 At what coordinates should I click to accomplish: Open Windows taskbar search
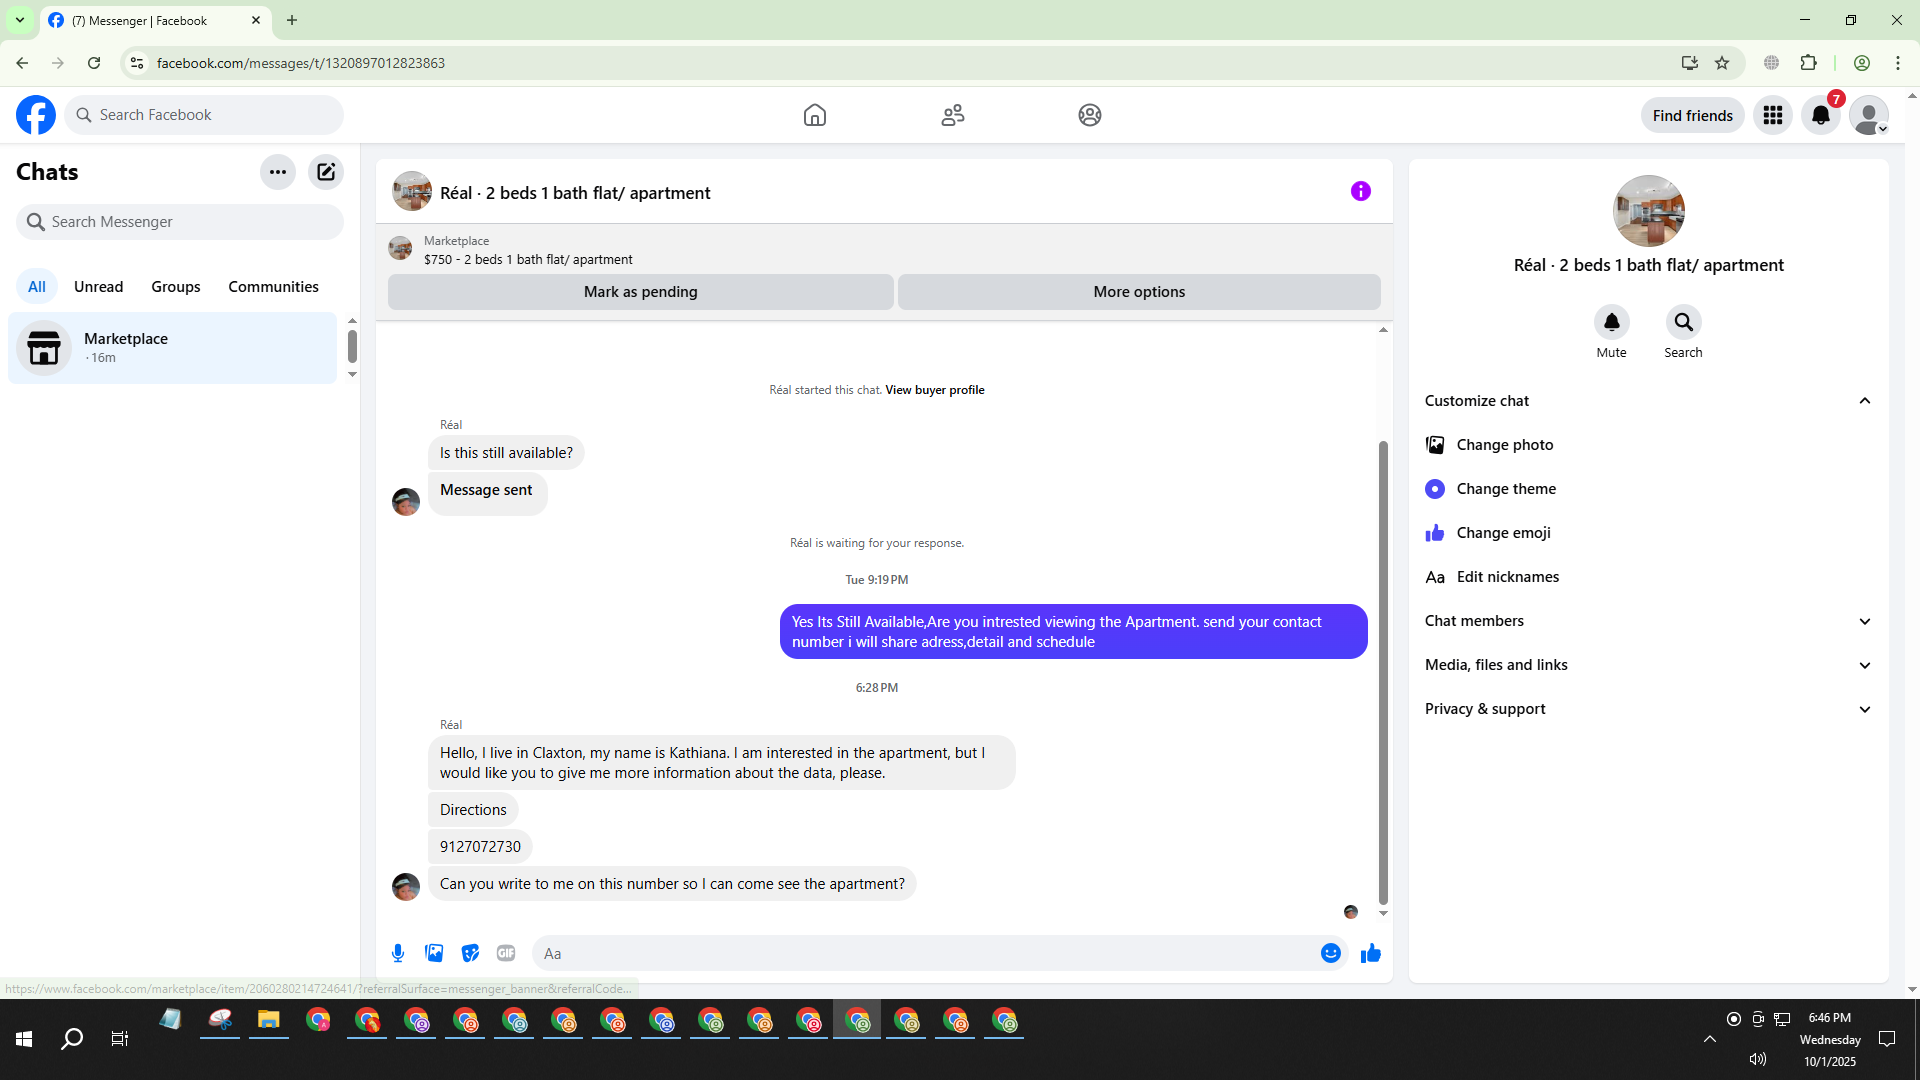click(x=72, y=1039)
